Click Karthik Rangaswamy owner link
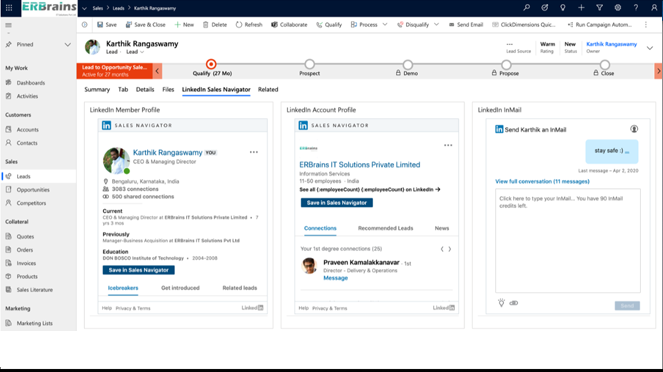663x372 pixels. click(x=611, y=44)
